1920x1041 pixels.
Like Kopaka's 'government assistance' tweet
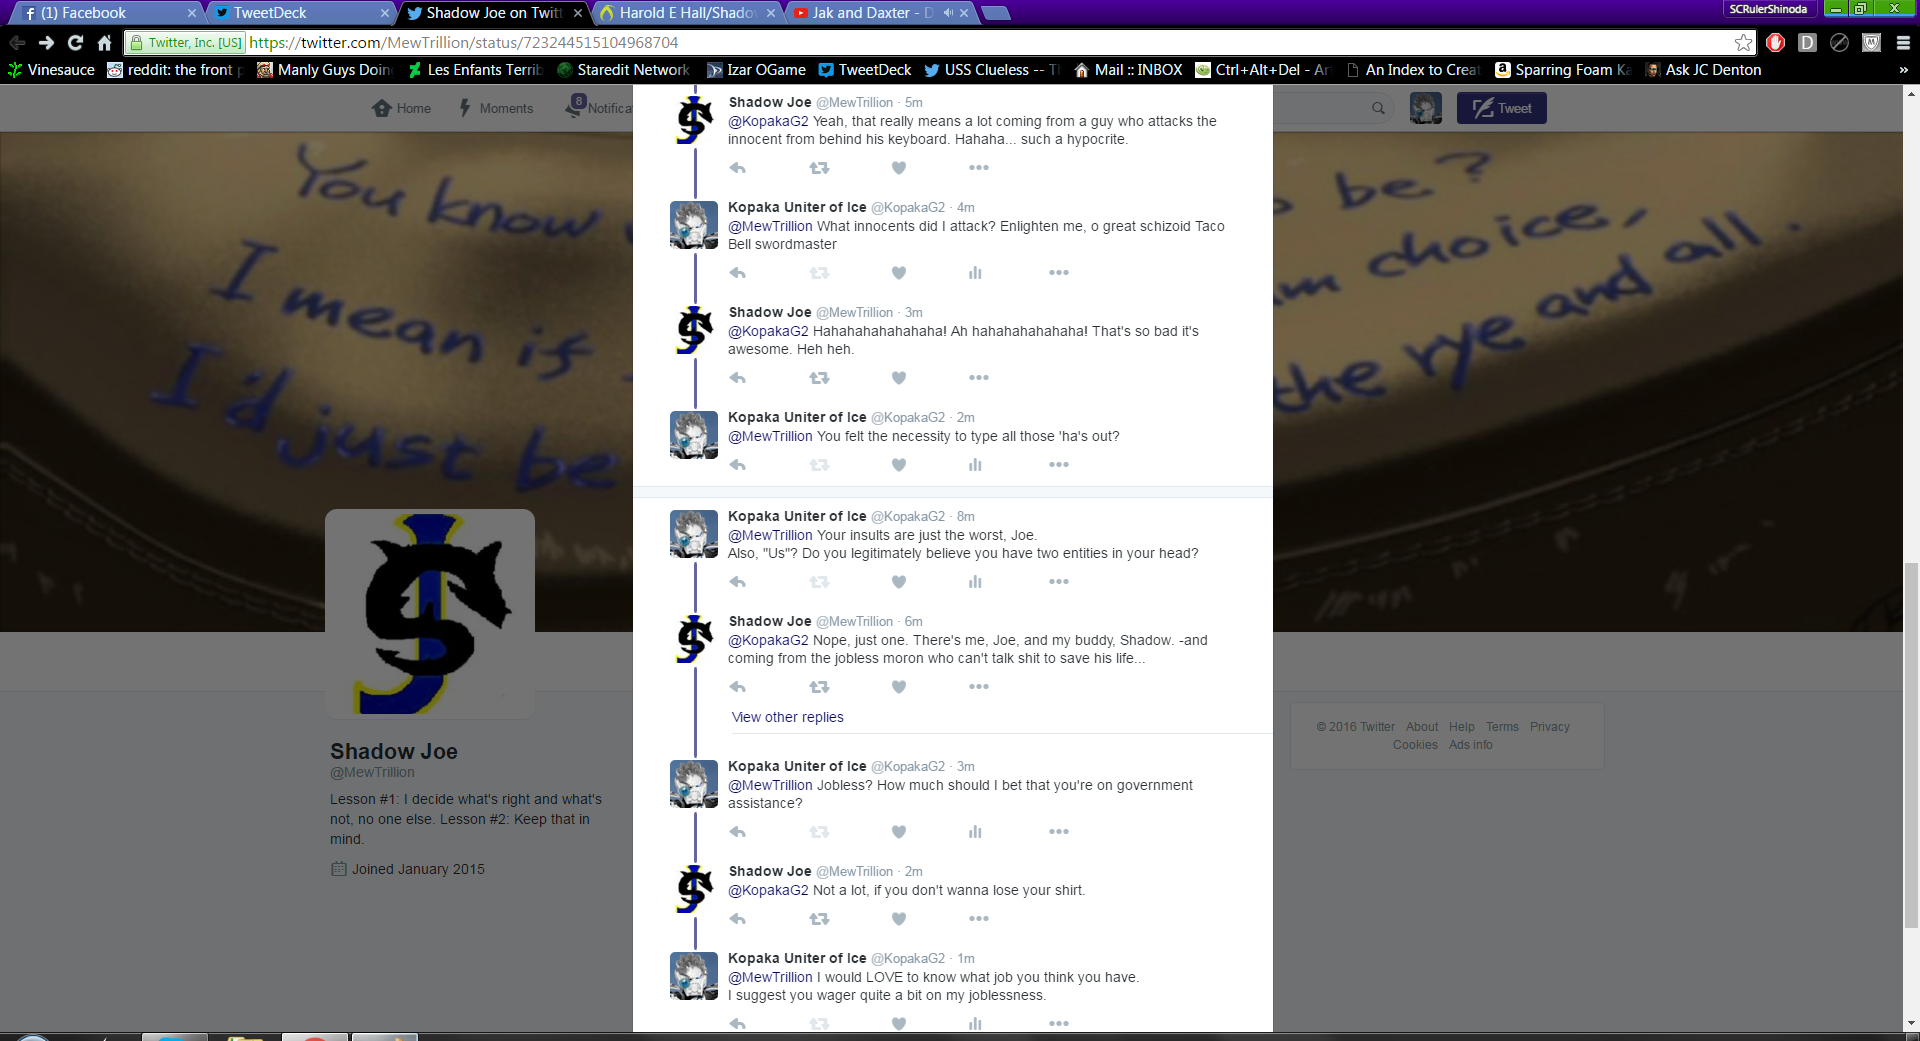[x=899, y=832]
